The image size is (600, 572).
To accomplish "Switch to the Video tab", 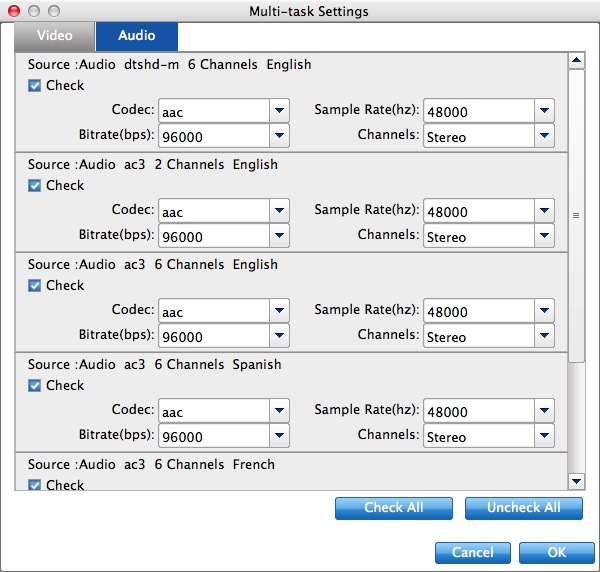I will click(55, 36).
